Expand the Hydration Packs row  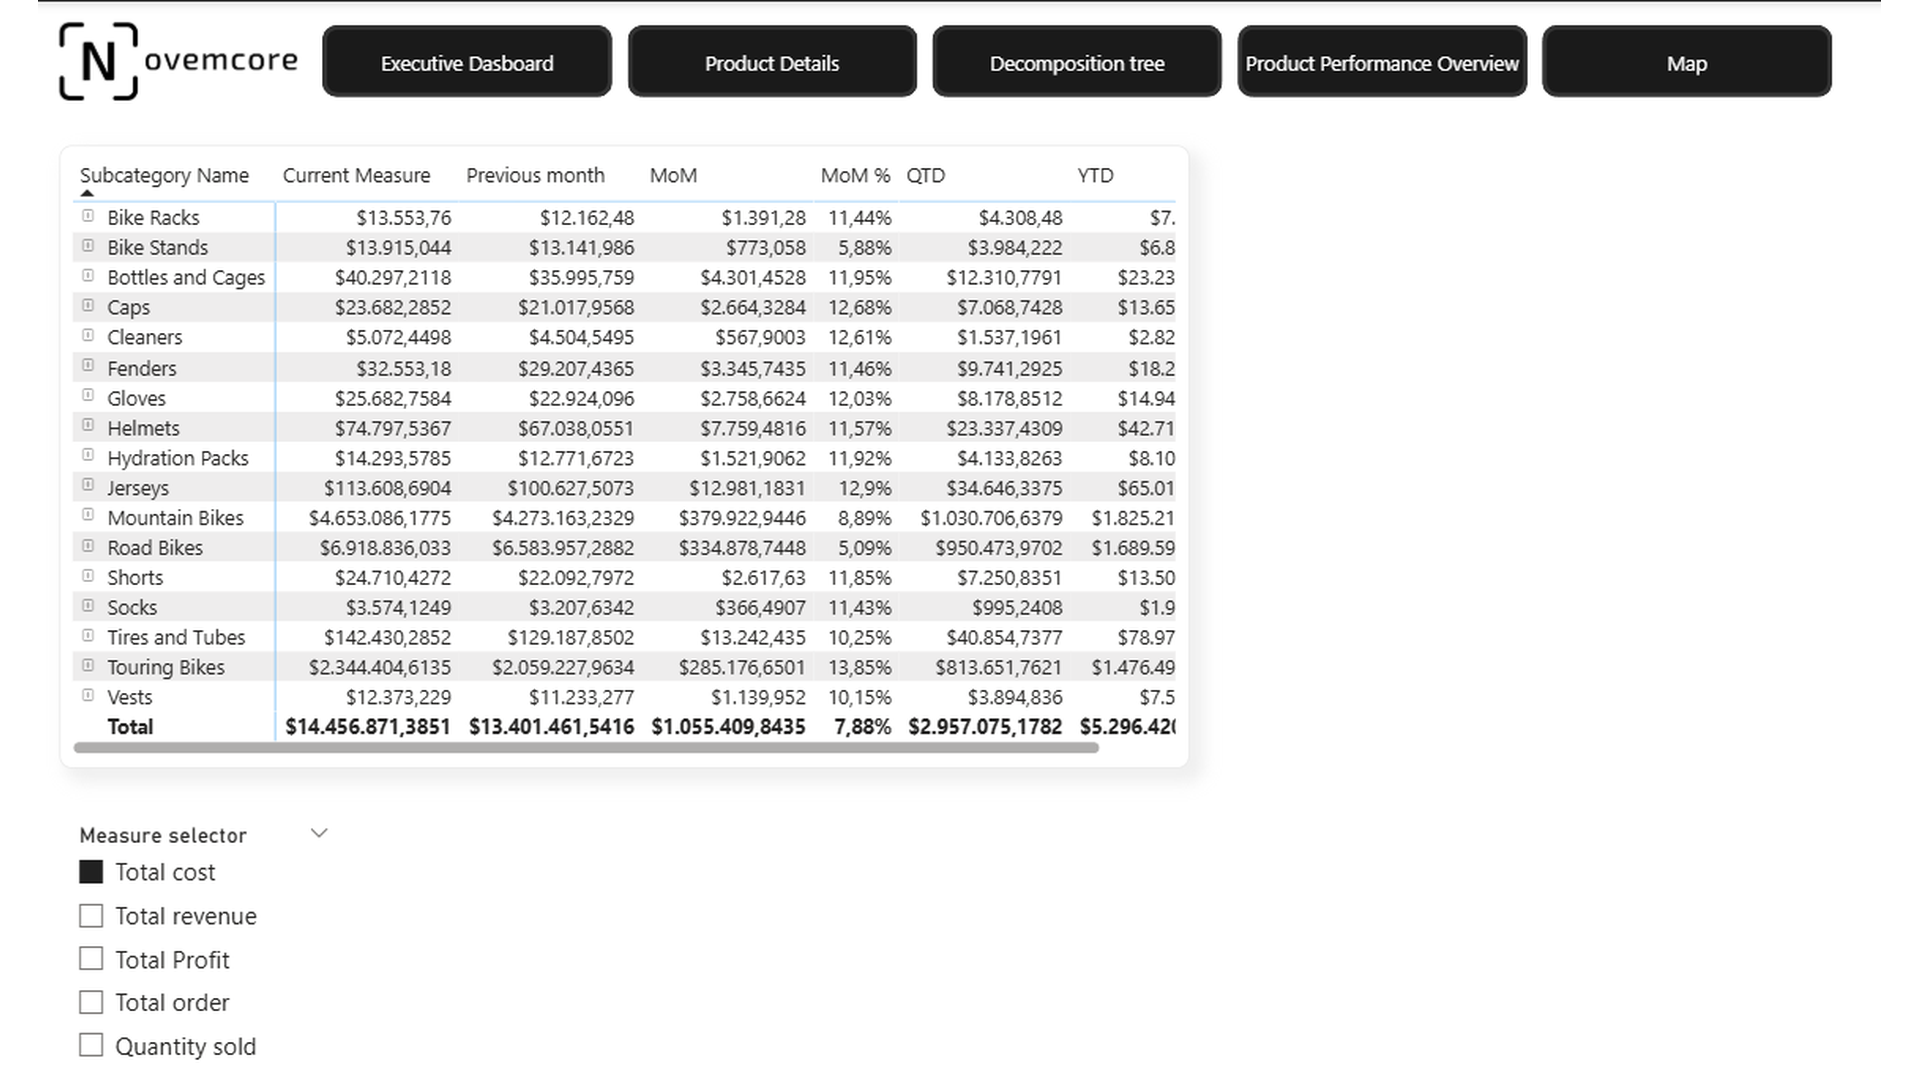[x=88, y=456]
